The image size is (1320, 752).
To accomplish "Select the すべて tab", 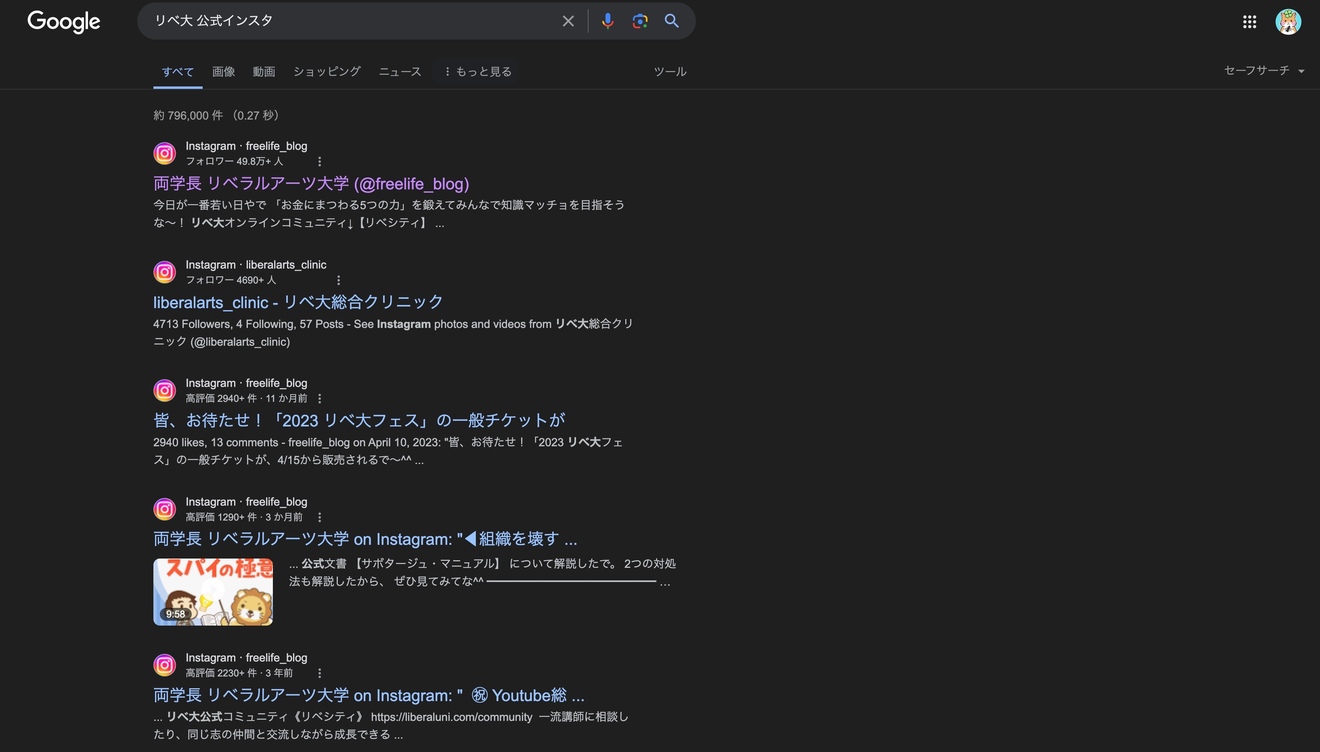I will pyautogui.click(x=178, y=72).
